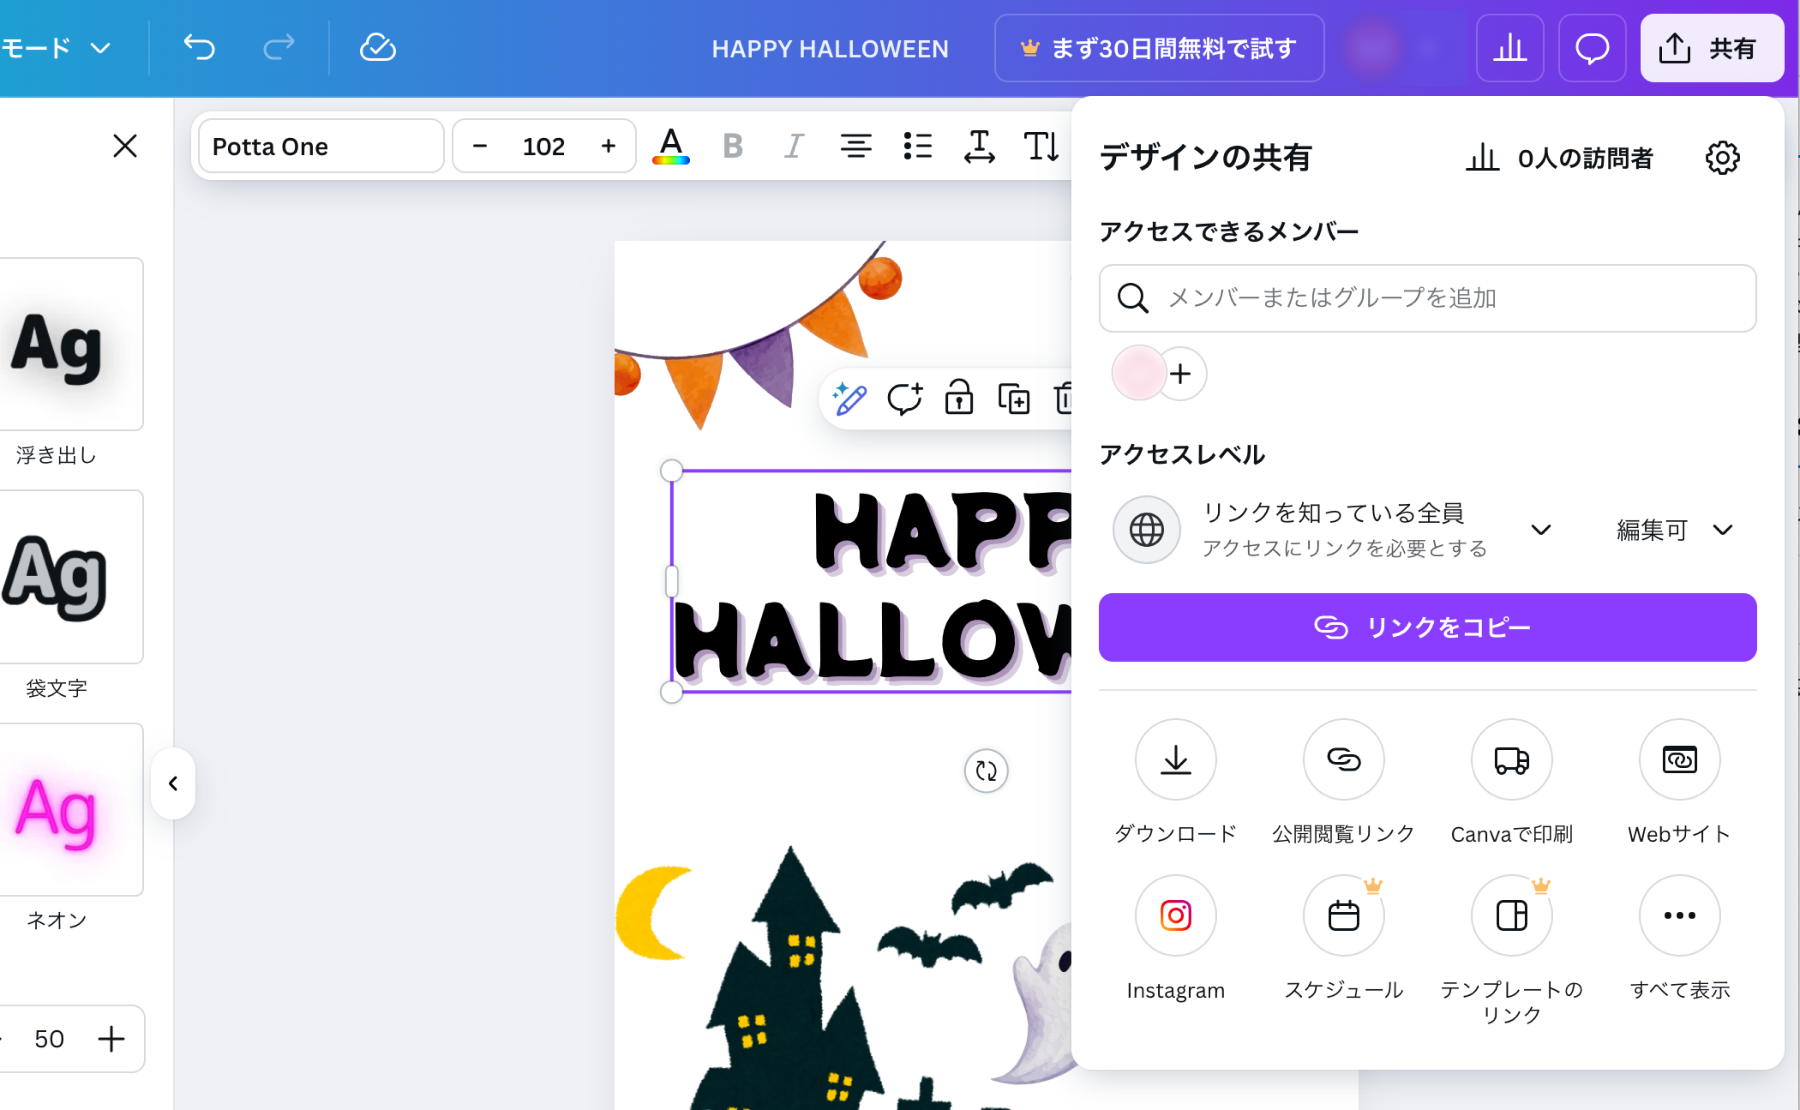
Task: Click the Instagram share icon
Action: [1175, 916]
